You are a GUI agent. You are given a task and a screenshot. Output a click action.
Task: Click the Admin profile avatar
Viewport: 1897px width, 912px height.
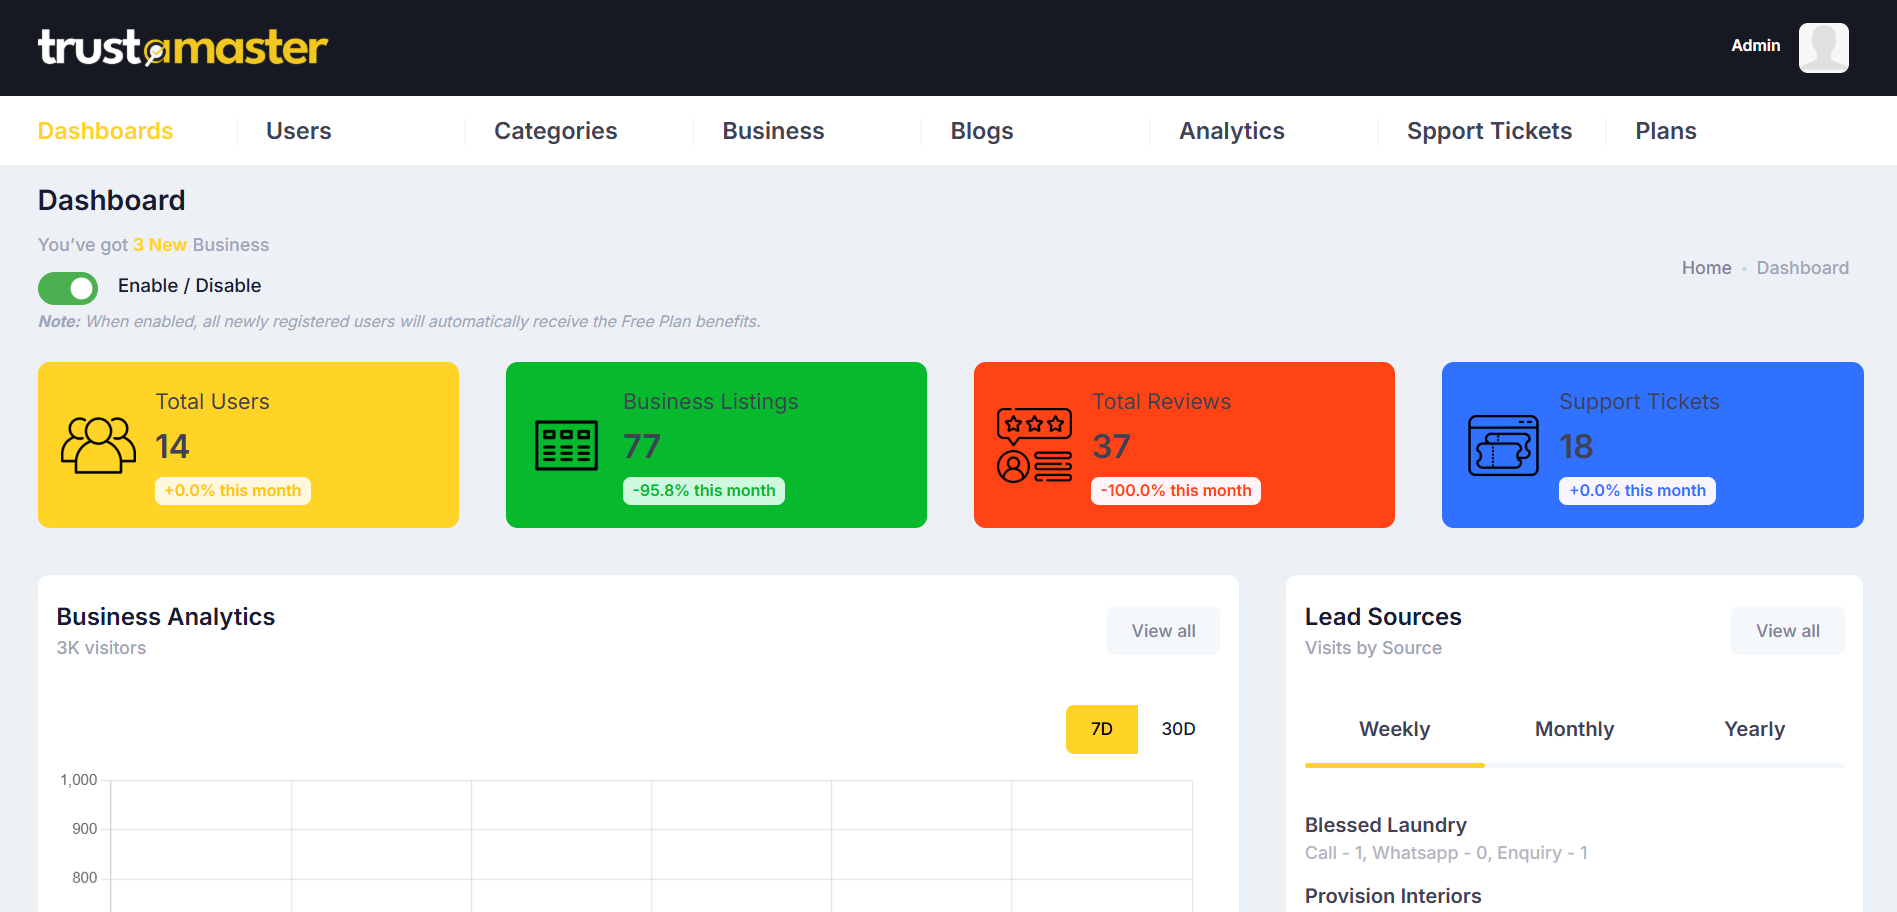[x=1823, y=48]
